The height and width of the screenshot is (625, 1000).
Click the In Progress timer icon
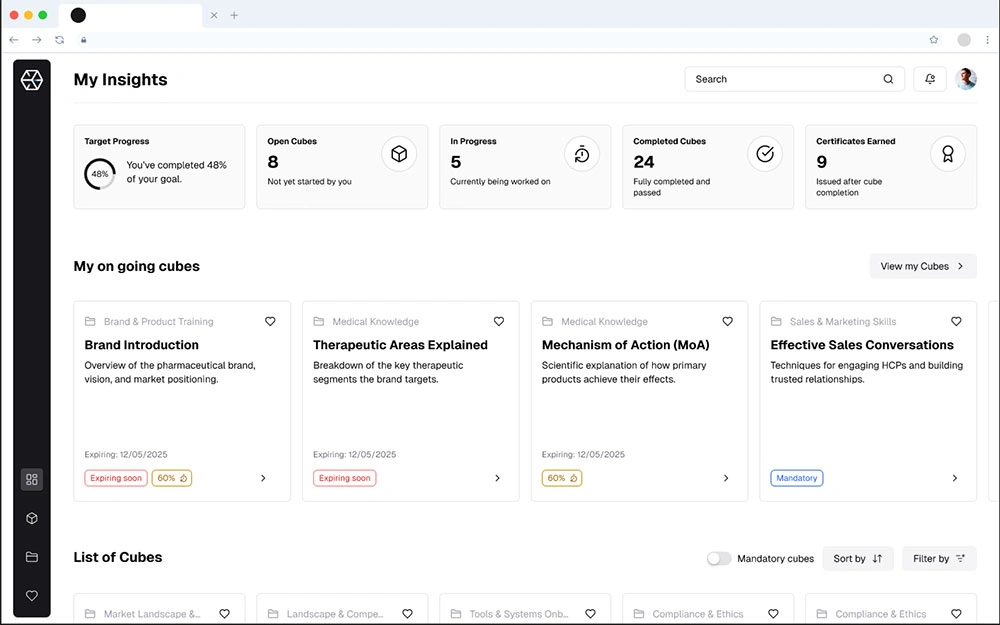click(582, 154)
